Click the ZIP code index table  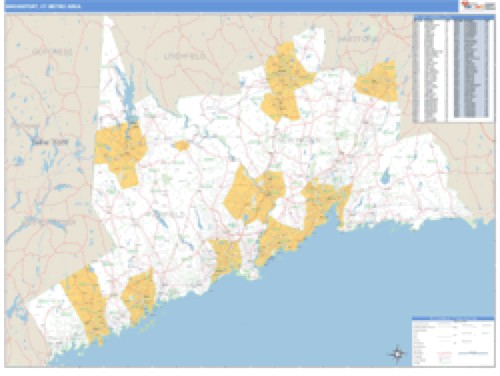click(x=454, y=69)
